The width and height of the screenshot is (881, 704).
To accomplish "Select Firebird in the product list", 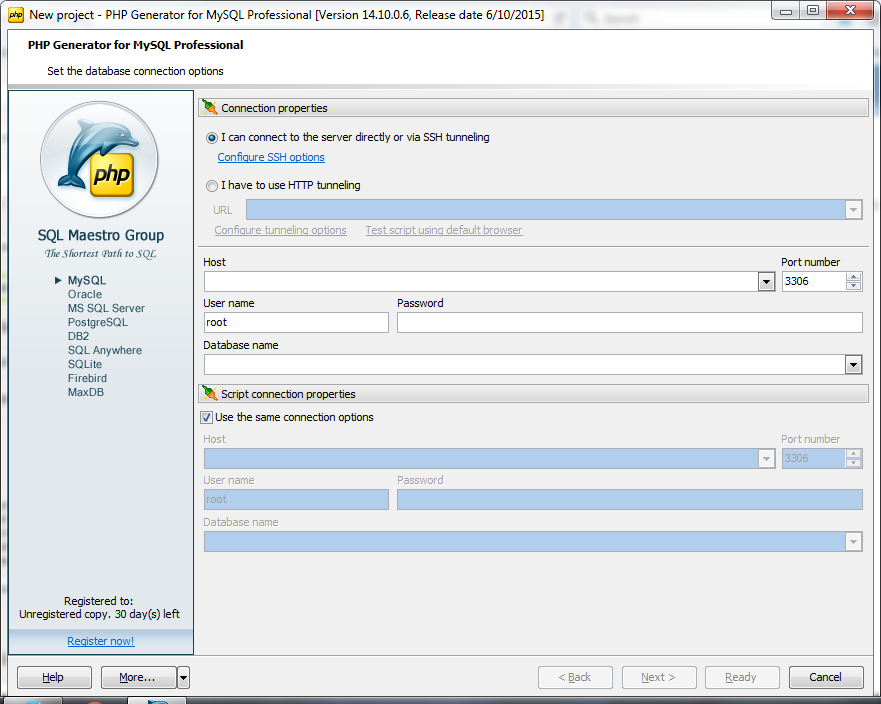I will tap(87, 378).
